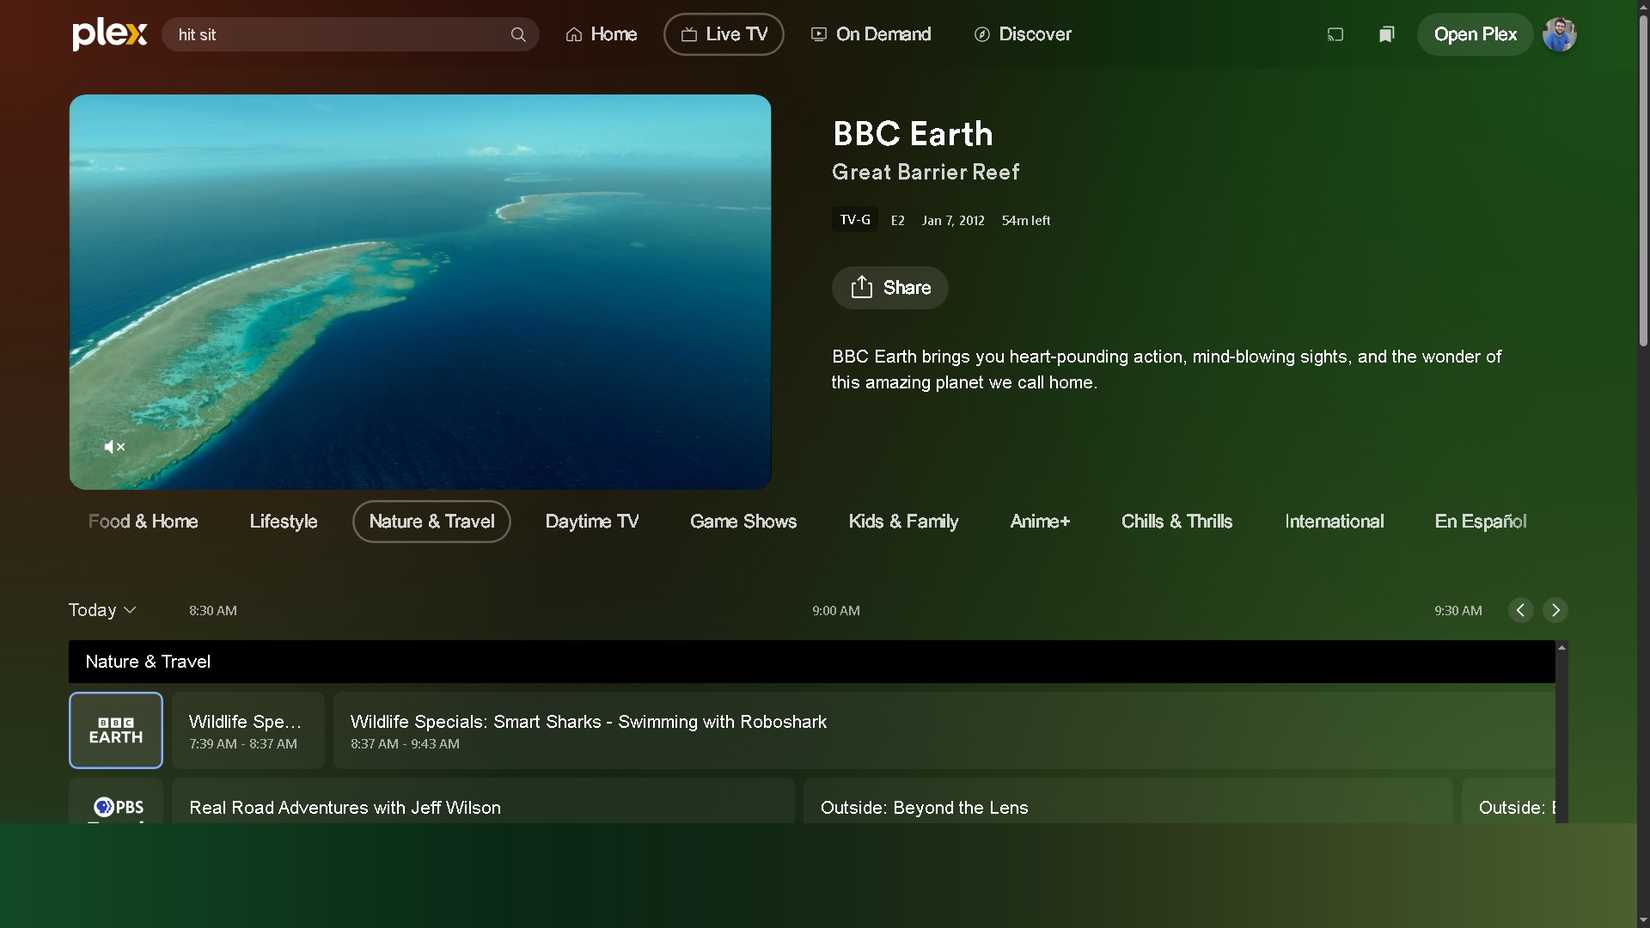Open the Watchlist bookmark icon
Image resolution: width=1650 pixels, height=928 pixels.
tap(1386, 33)
